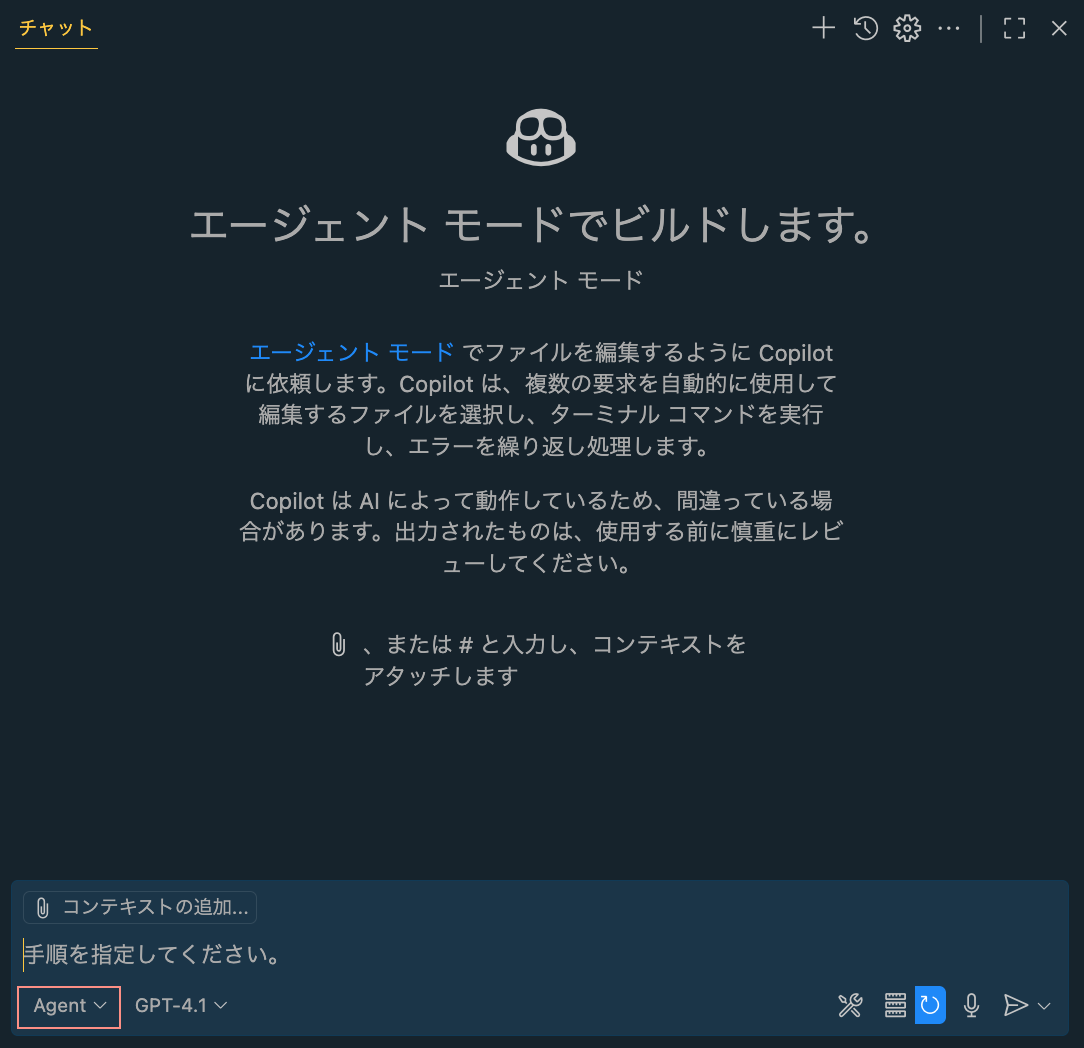Maximize the chat panel size
Screen dimensions: 1084x1048
[1014, 29]
